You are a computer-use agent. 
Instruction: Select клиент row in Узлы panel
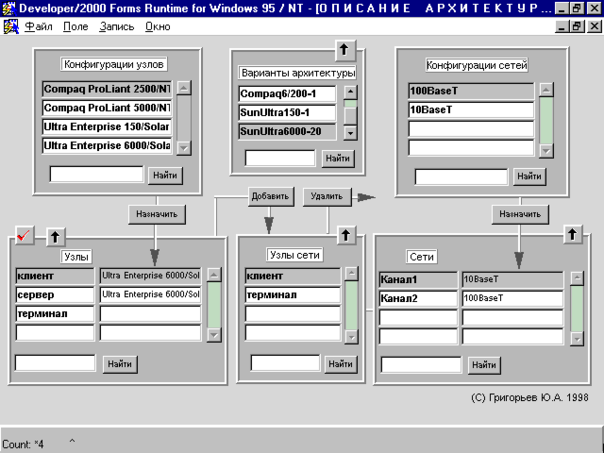coord(55,276)
